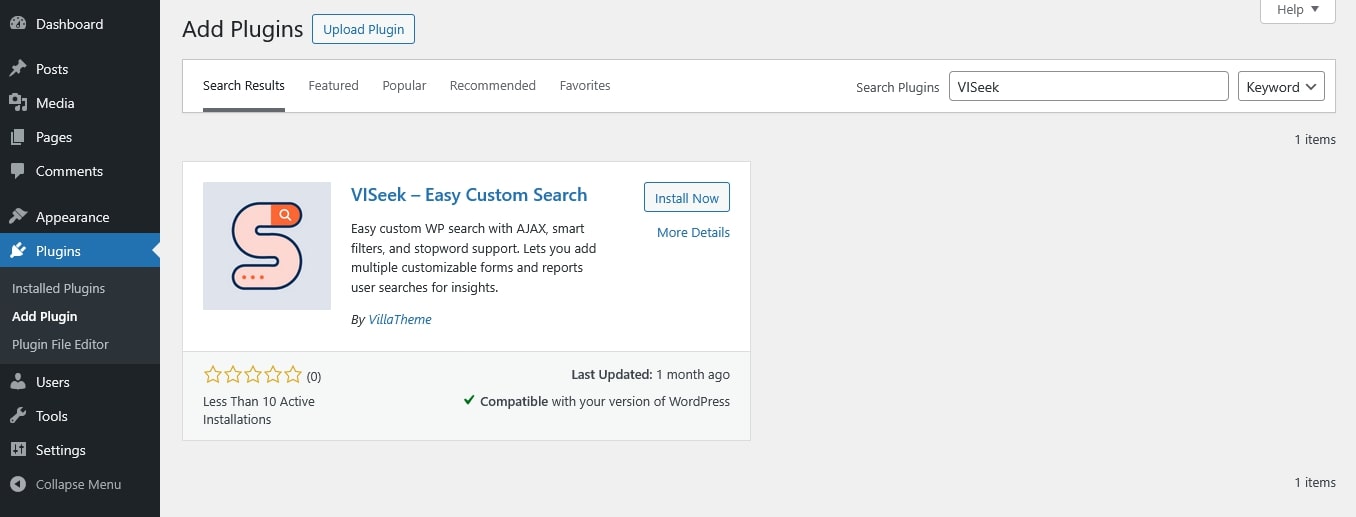Open More Details link for VISeek

[693, 232]
